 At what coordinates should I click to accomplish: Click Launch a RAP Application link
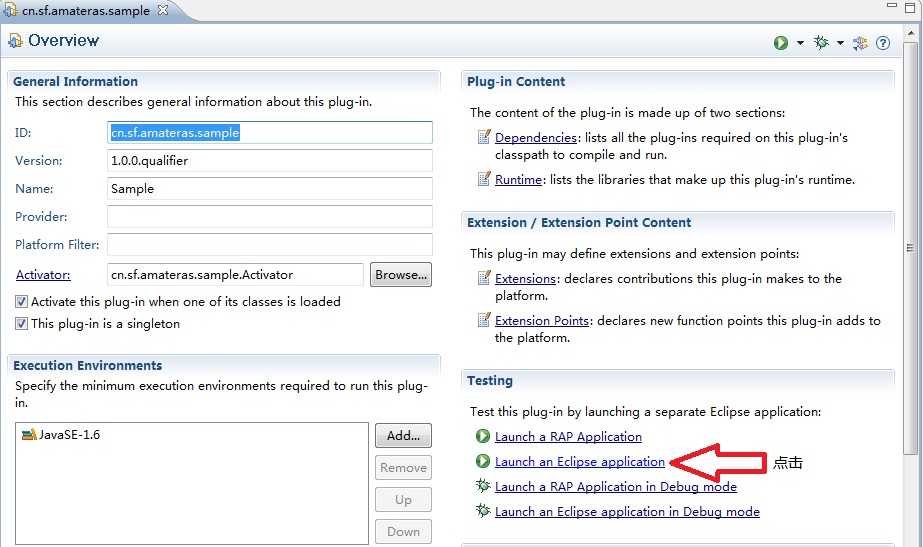(x=568, y=437)
